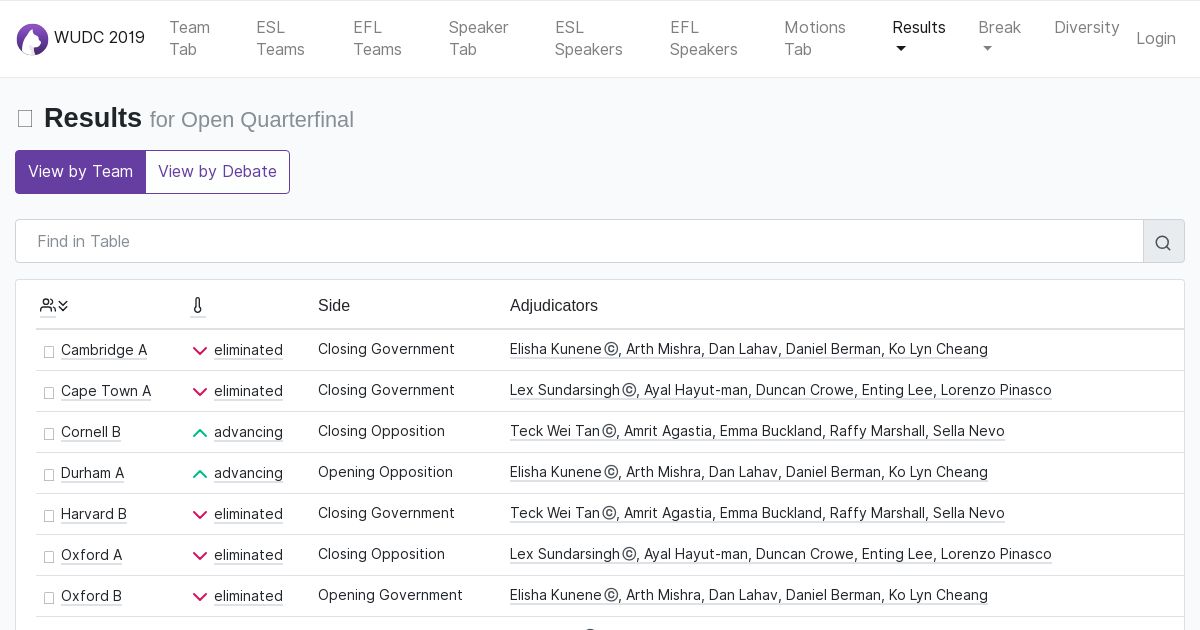Screen dimensions: 1200x630
Task: Click the emoji box beside Cornell B
Action: (49, 434)
